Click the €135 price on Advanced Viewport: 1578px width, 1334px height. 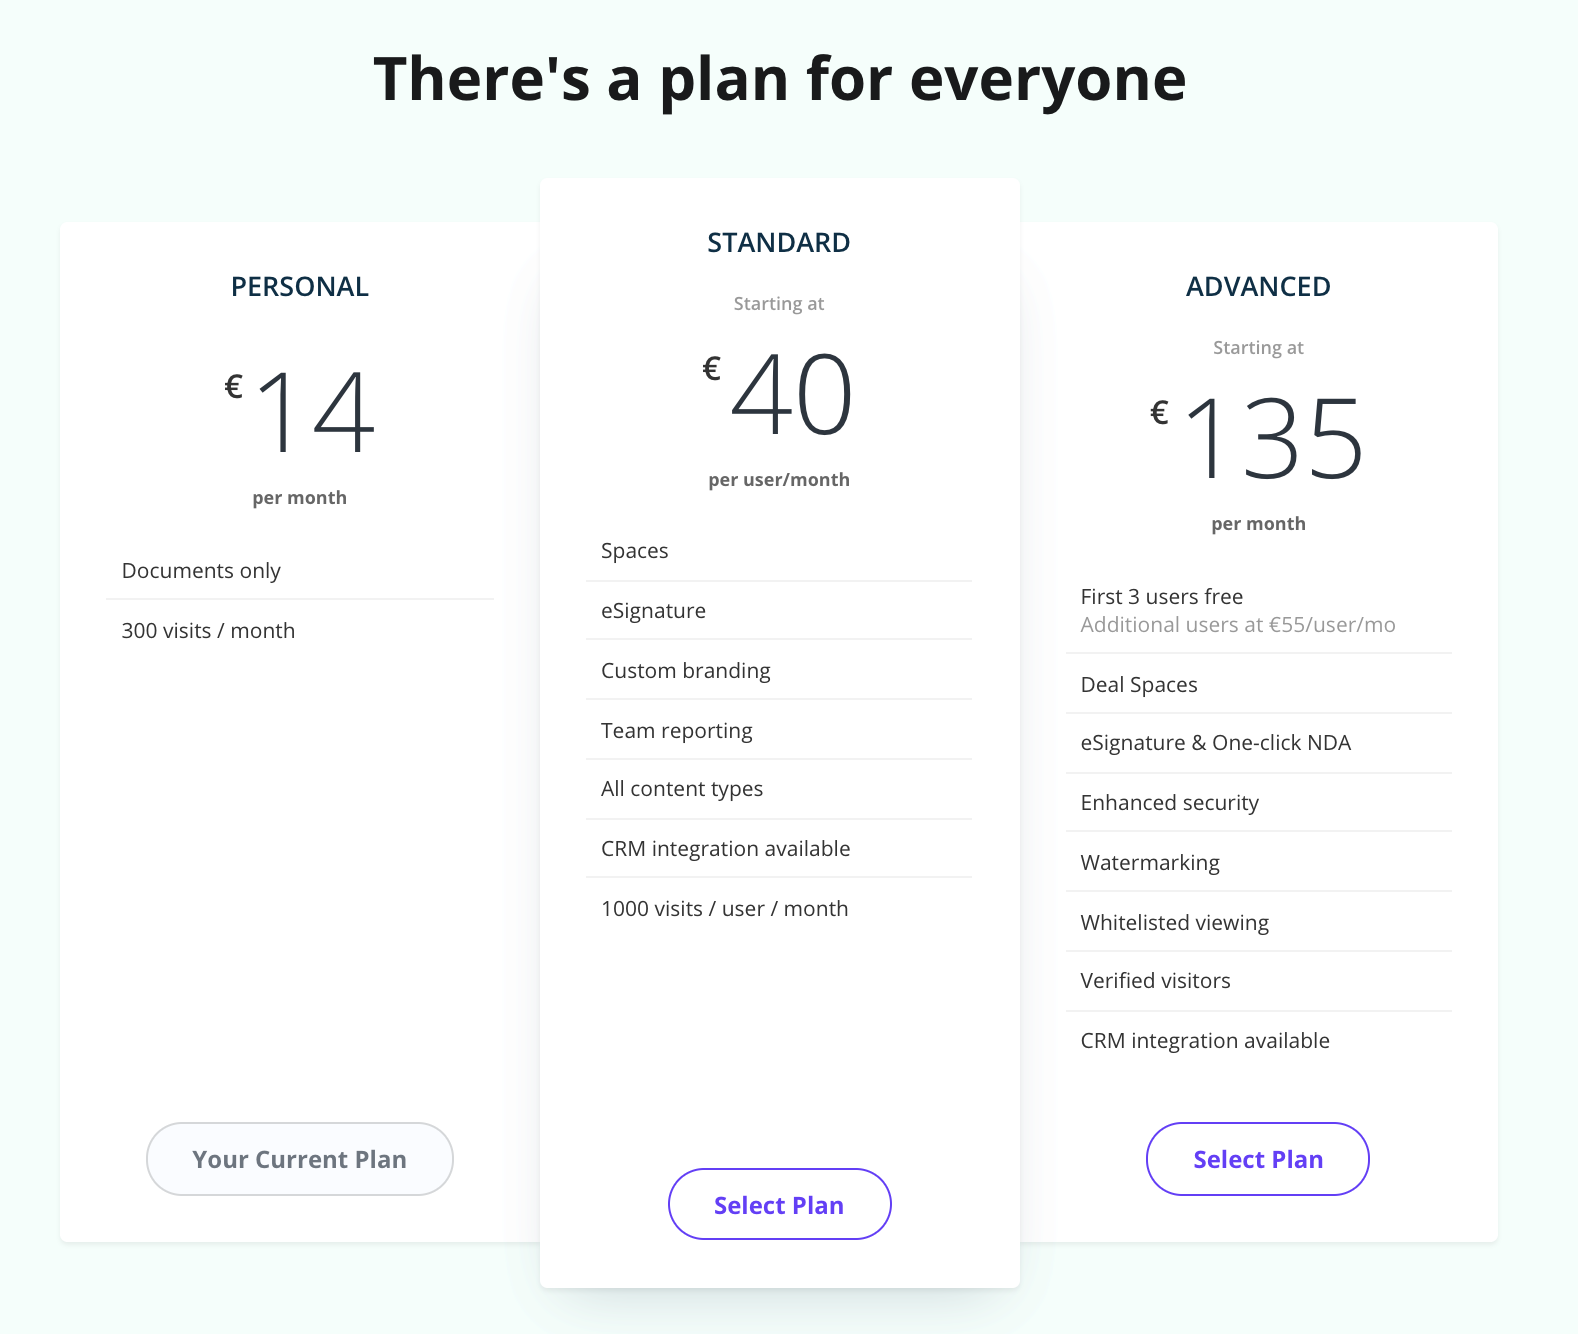(1257, 439)
